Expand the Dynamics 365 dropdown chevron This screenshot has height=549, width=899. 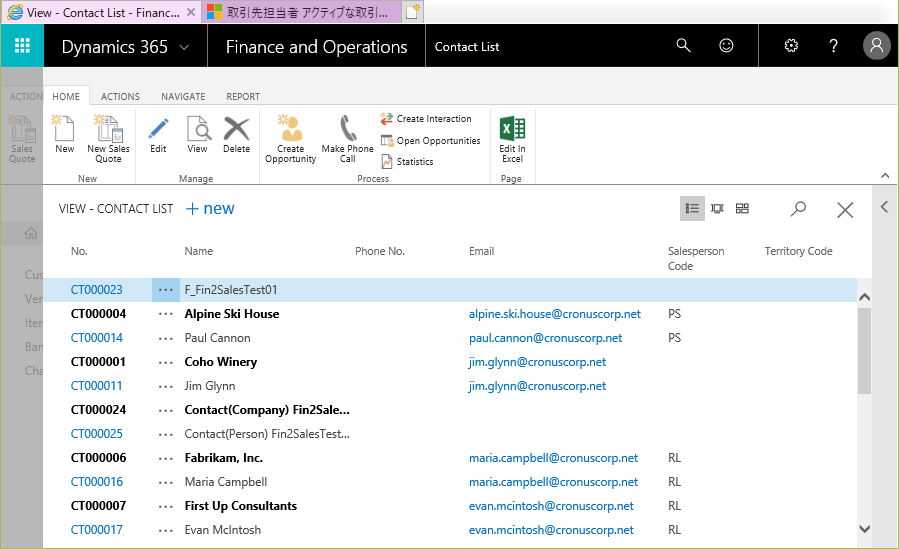(184, 48)
